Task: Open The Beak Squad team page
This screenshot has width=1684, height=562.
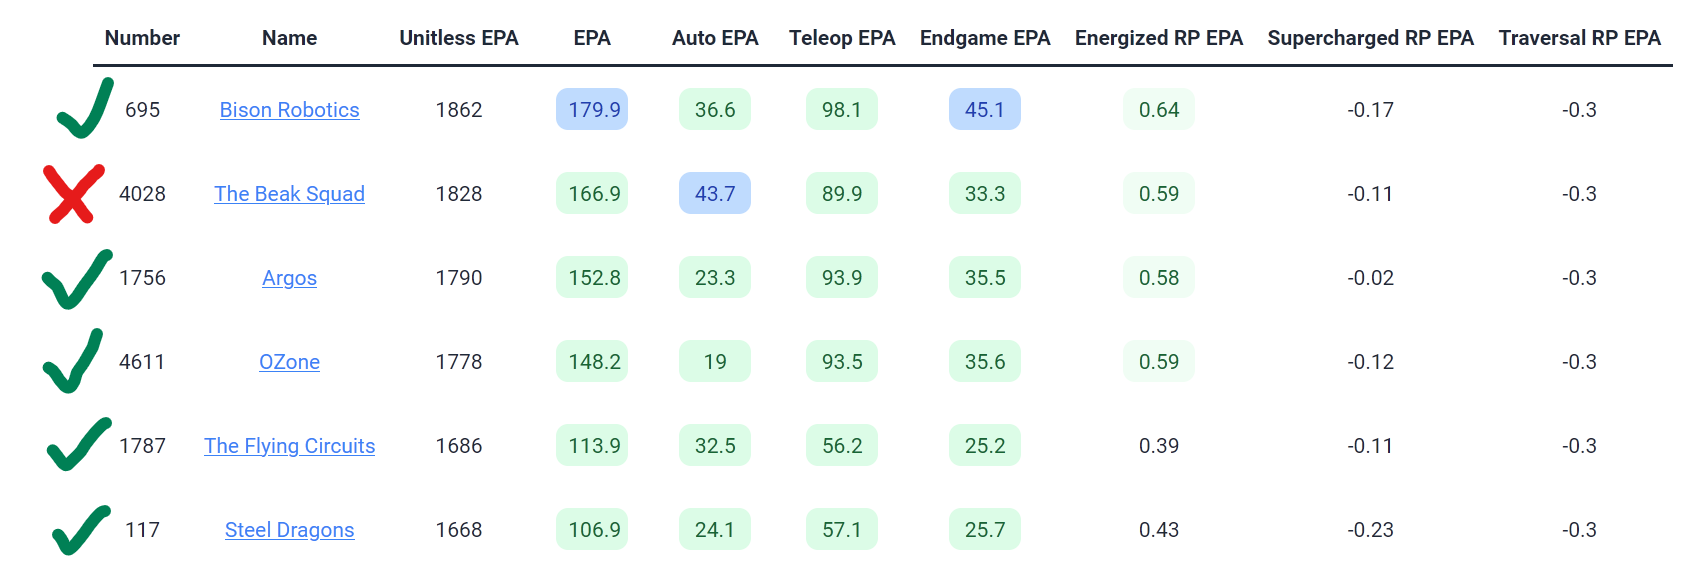Action: (289, 194)
